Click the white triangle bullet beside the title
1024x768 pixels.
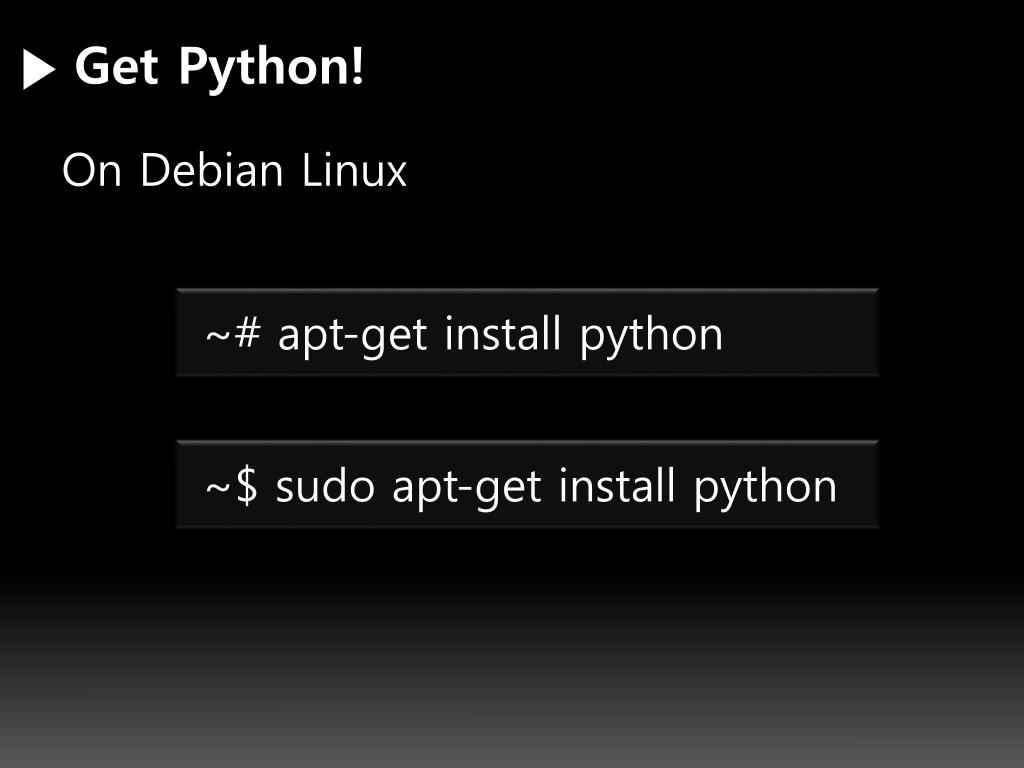click(x=39, y=69)
